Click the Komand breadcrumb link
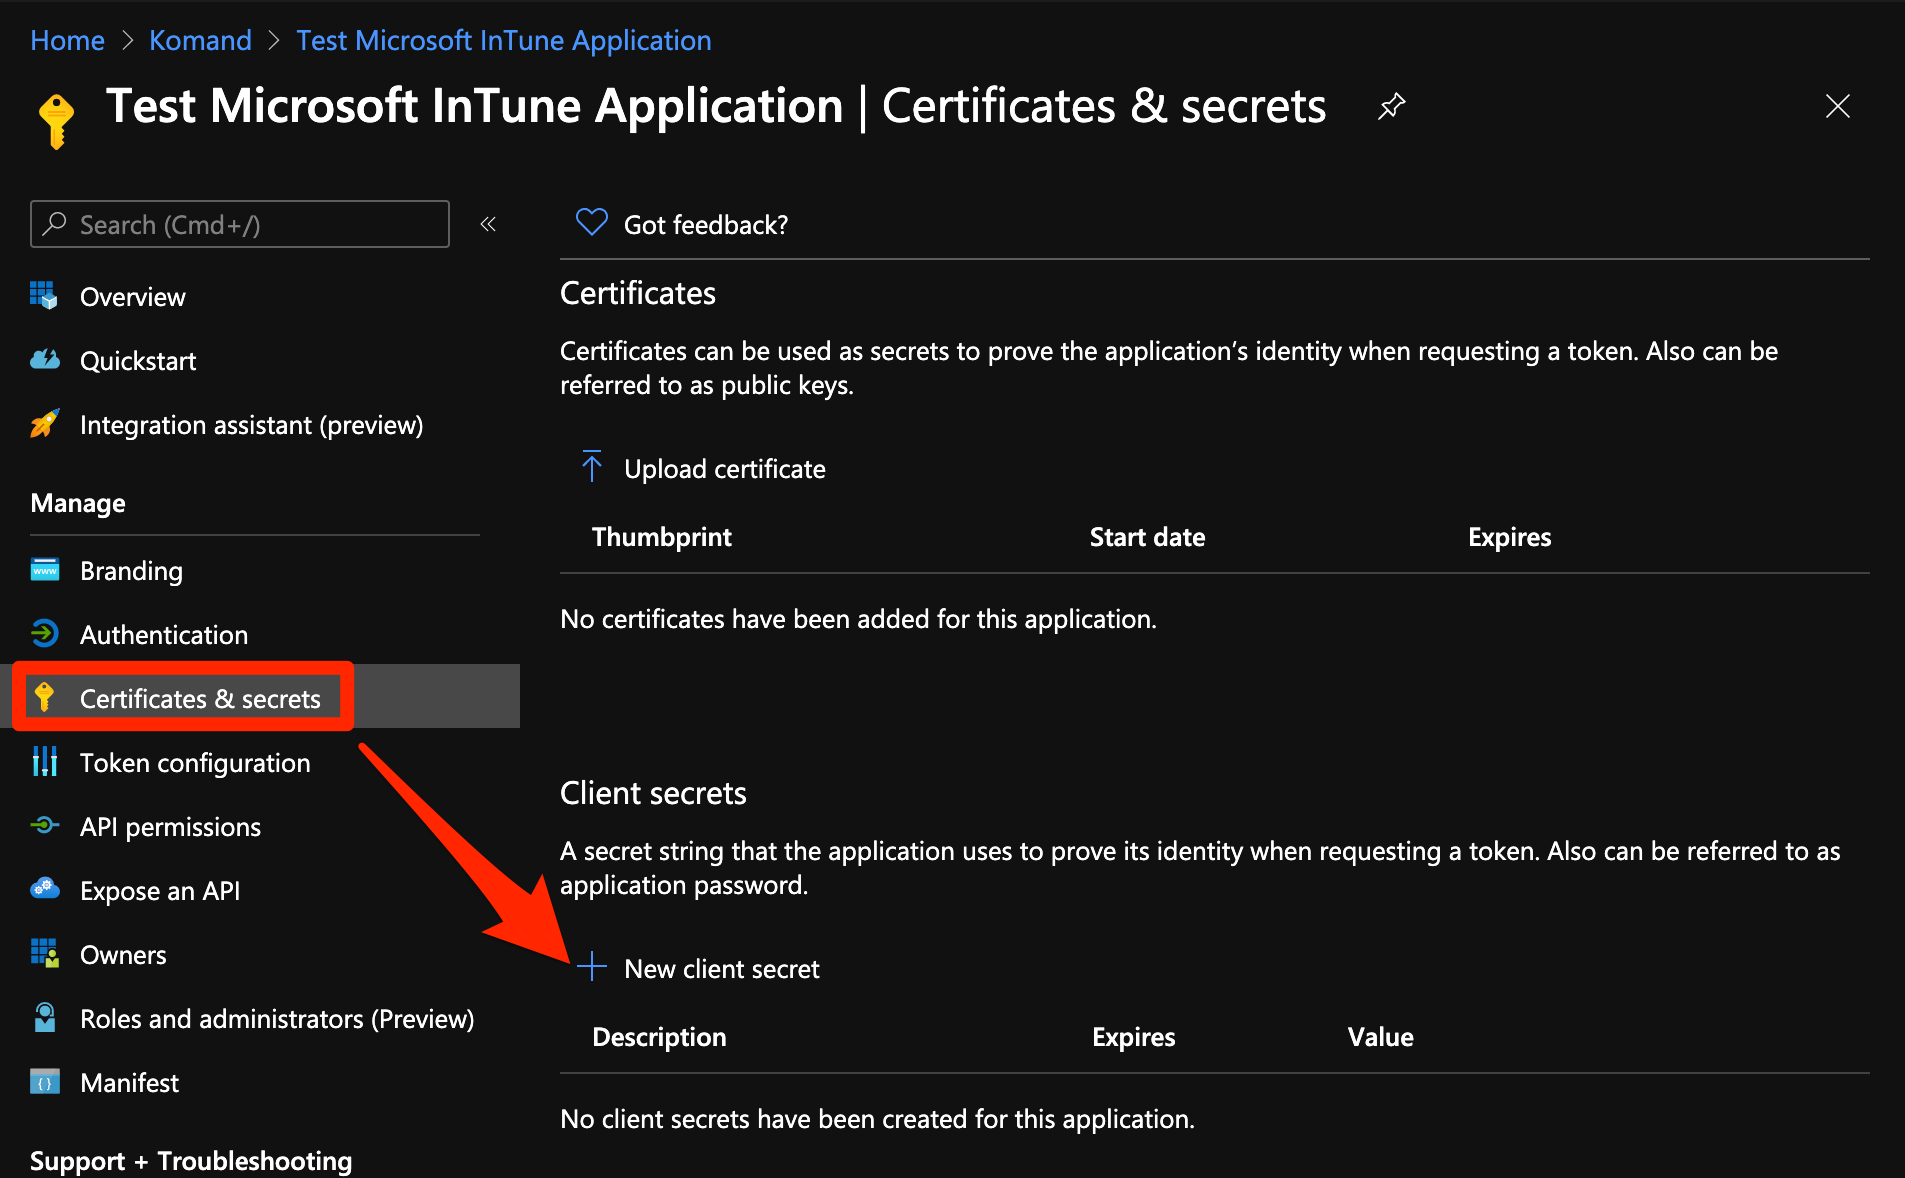 coord(200,40)
